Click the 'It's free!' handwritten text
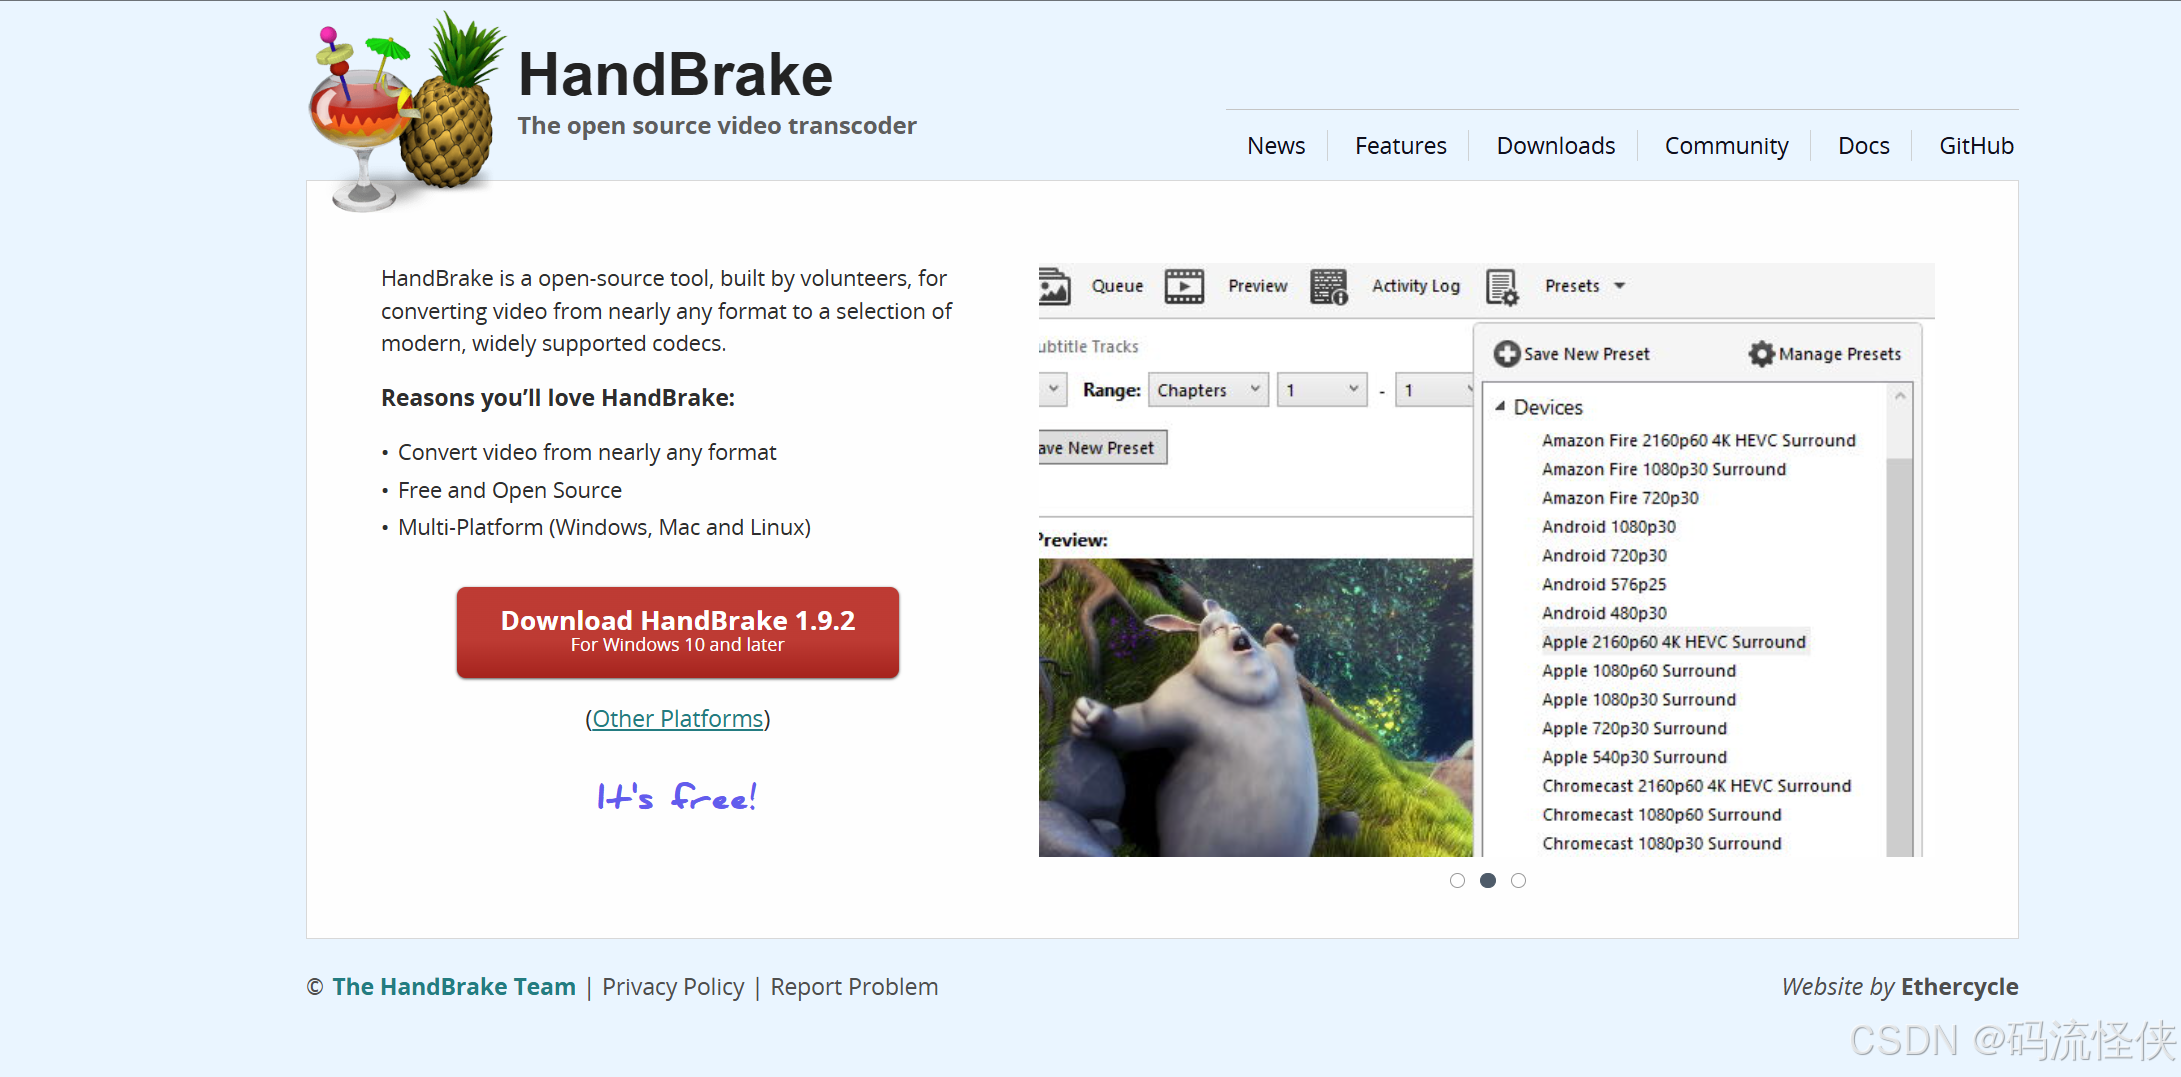This screenshot has width=2181, height=1077. point(676,796)
